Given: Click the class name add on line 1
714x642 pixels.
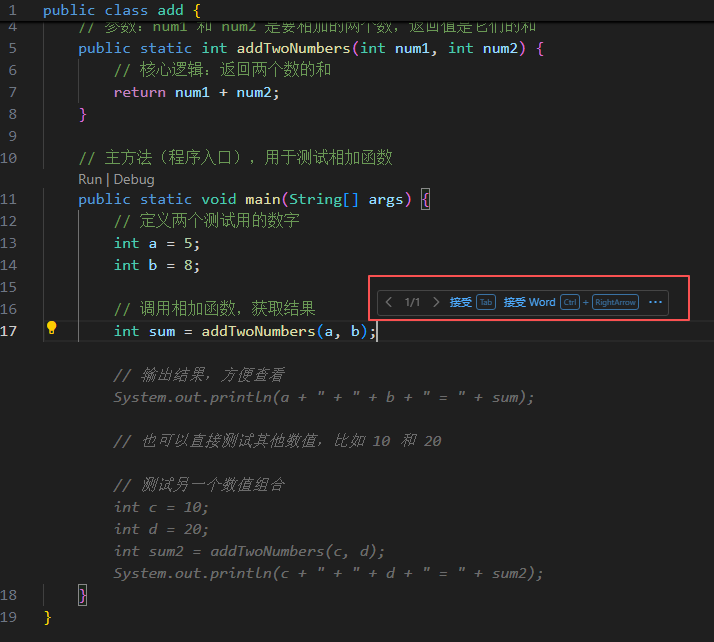Looking at the screenshot, I should [x=171, y=10].
